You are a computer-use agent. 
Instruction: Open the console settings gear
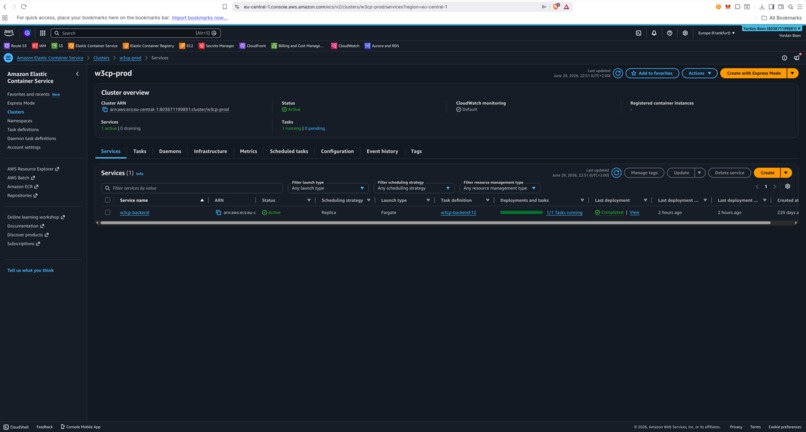685,33
